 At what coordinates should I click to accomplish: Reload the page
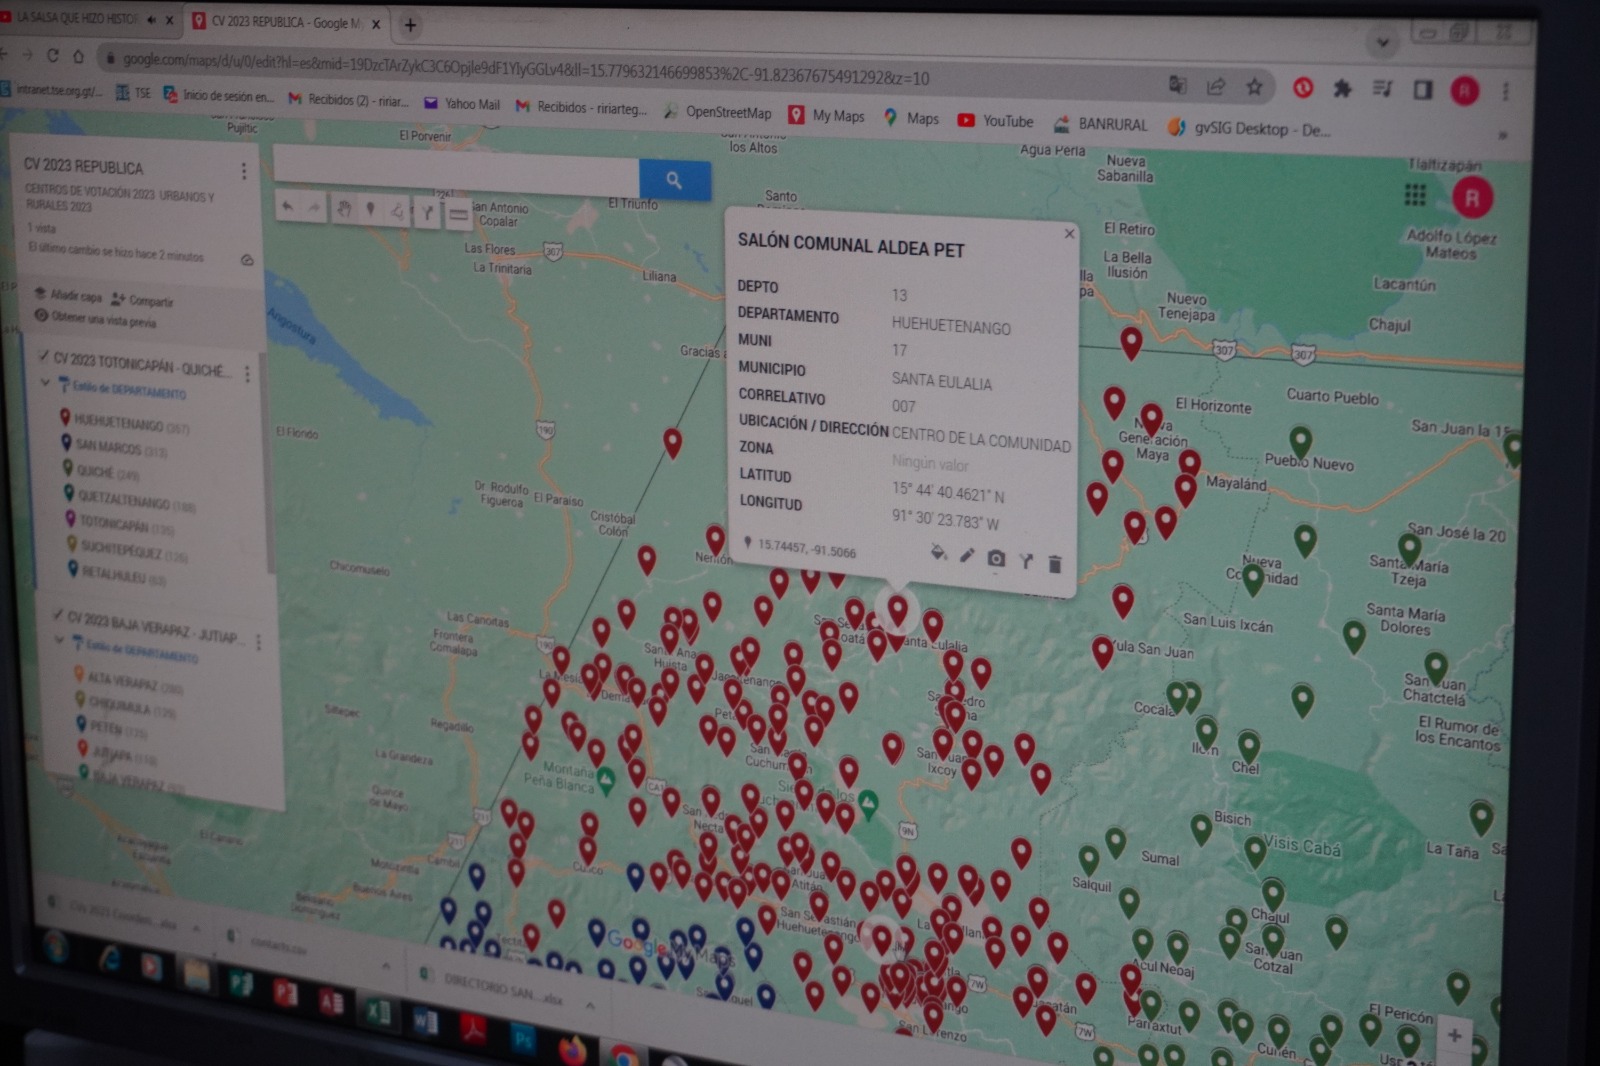click(x=51, y=54)
